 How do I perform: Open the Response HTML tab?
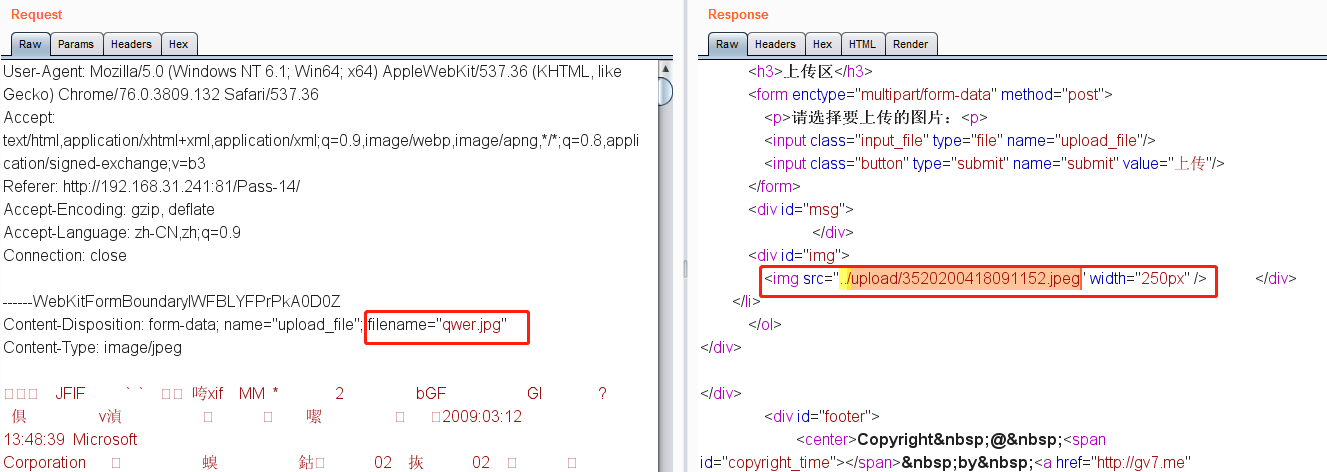click(x=862, y=44)
